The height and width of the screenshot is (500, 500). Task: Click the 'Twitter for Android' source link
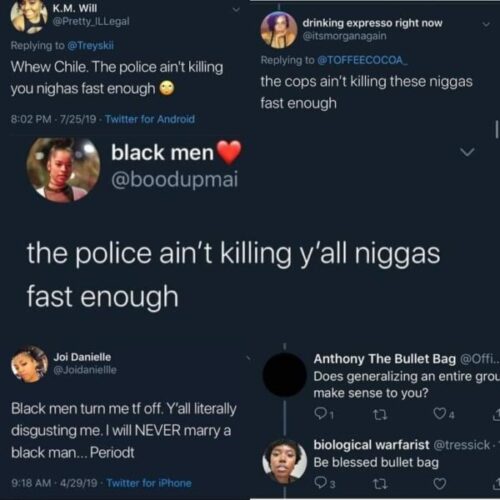[x=150, y=119]
